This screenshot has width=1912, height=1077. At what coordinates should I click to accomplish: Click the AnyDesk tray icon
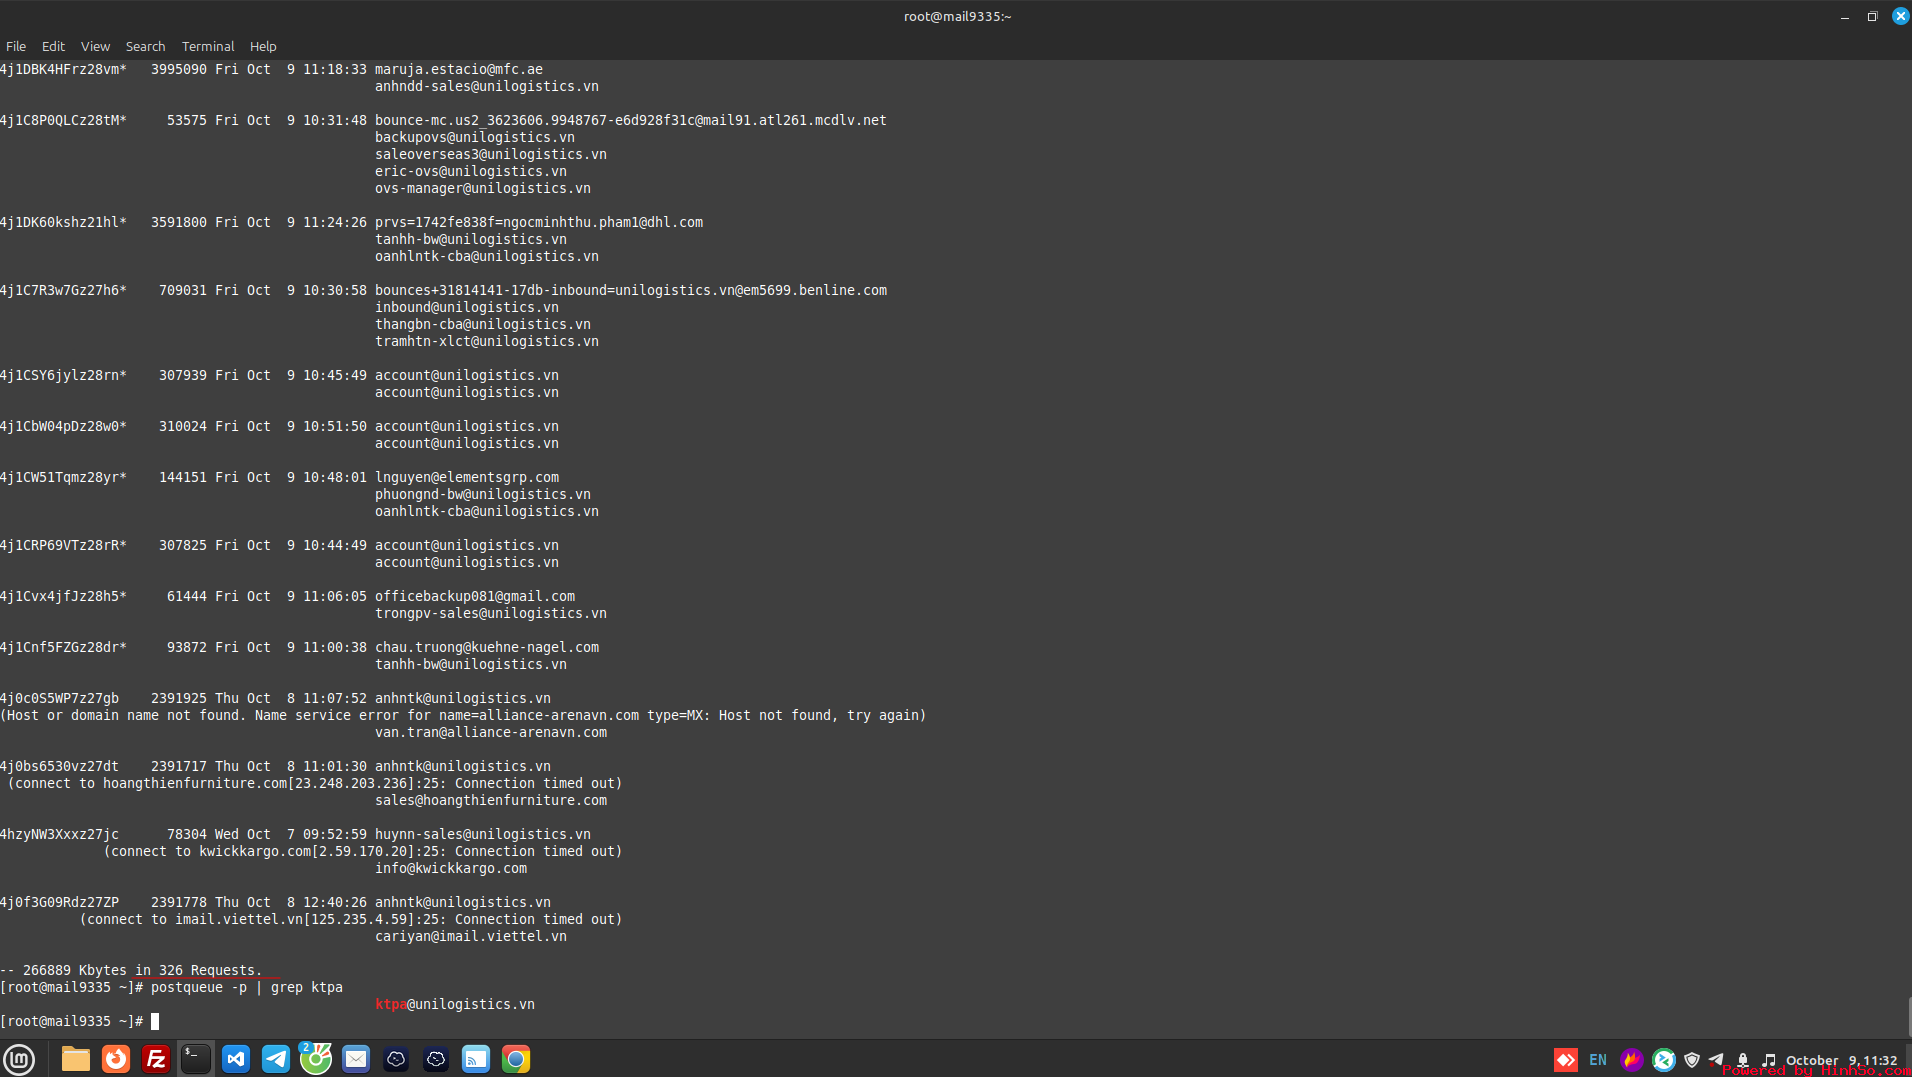1566,1060
